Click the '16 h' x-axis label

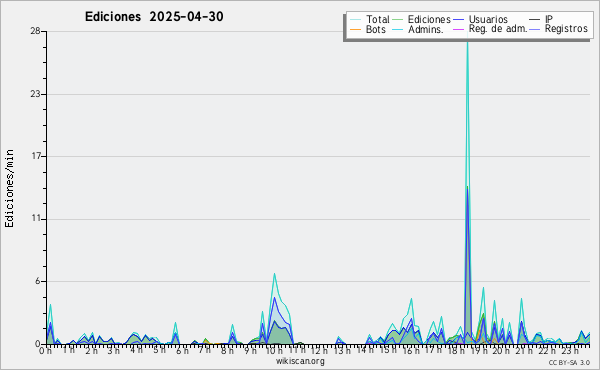(x=411, y=350)
